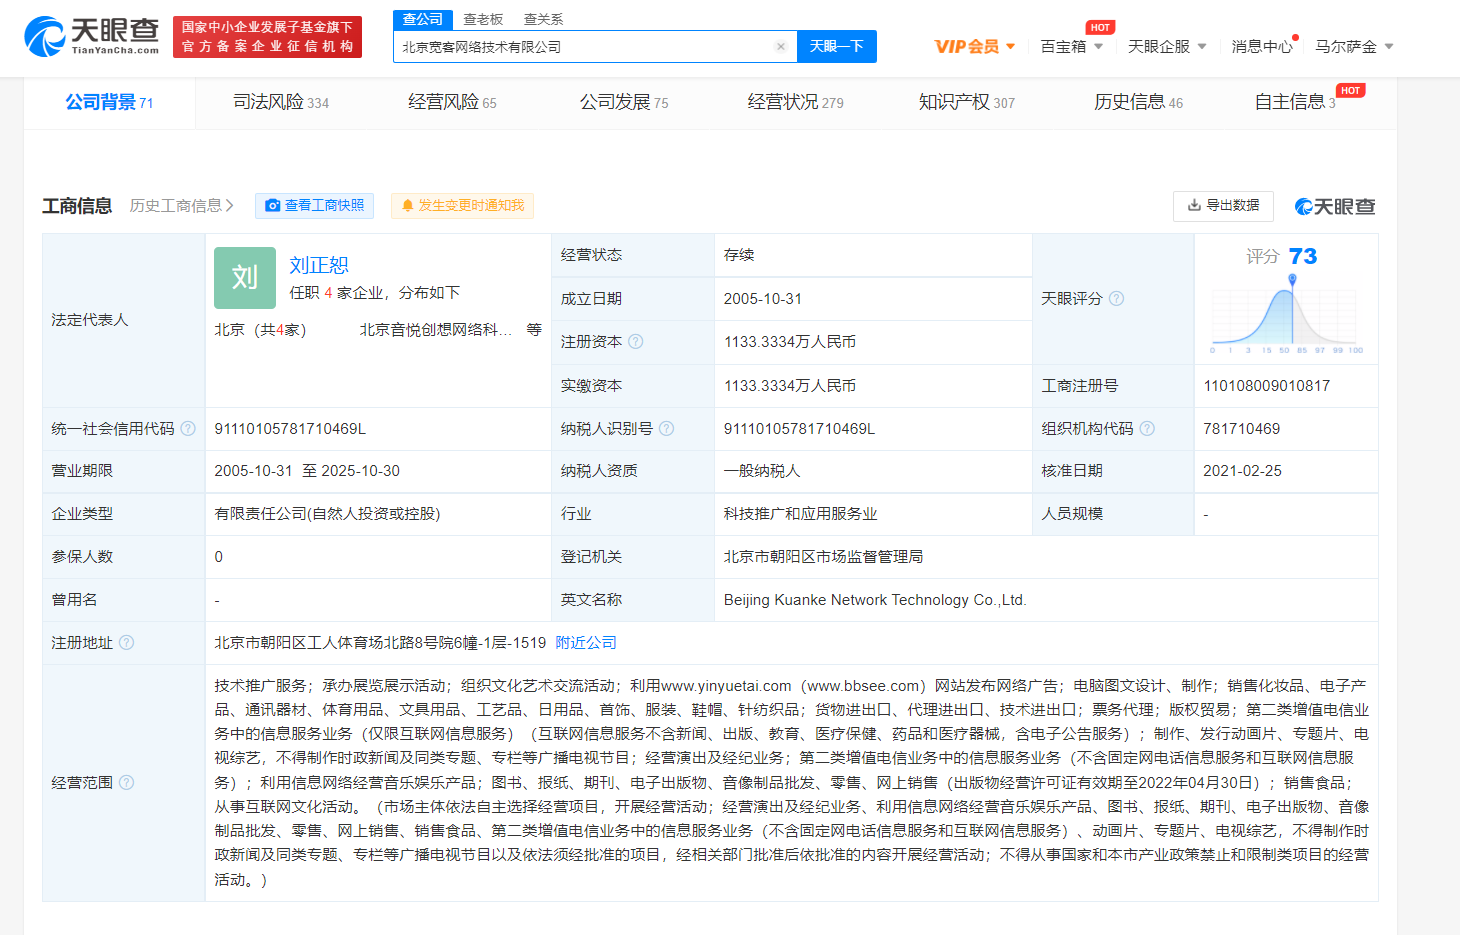Click the red 国家中小企业发展基金旗下 banner
Image resolution: width=1460 pixels, height=935 pixels.
pos(267,37)
